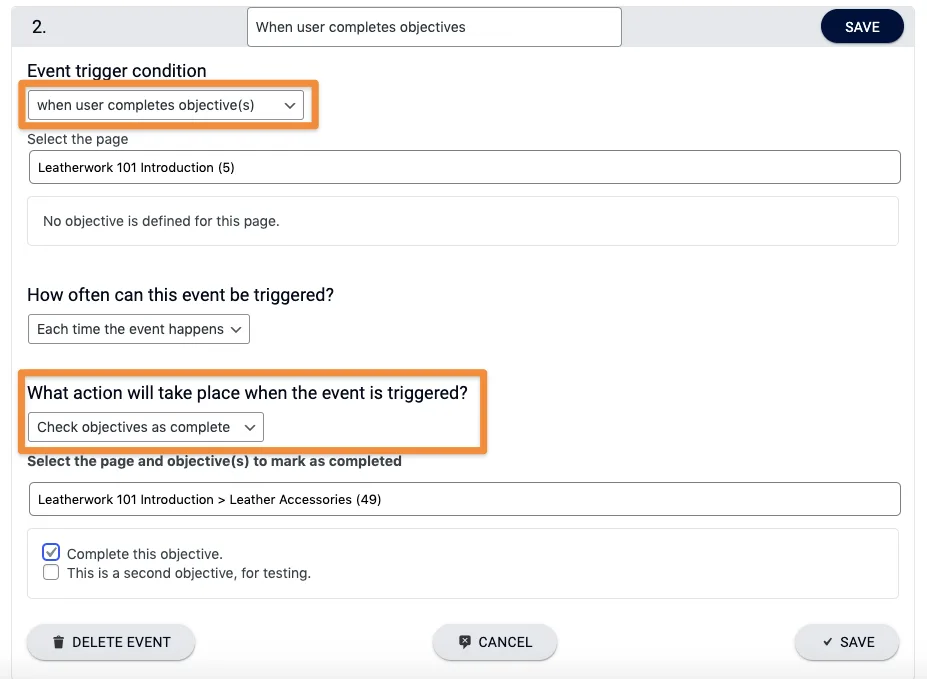Open the event trigger condition dropdown
The image size is (927, 679).
(x=166, y=105)
